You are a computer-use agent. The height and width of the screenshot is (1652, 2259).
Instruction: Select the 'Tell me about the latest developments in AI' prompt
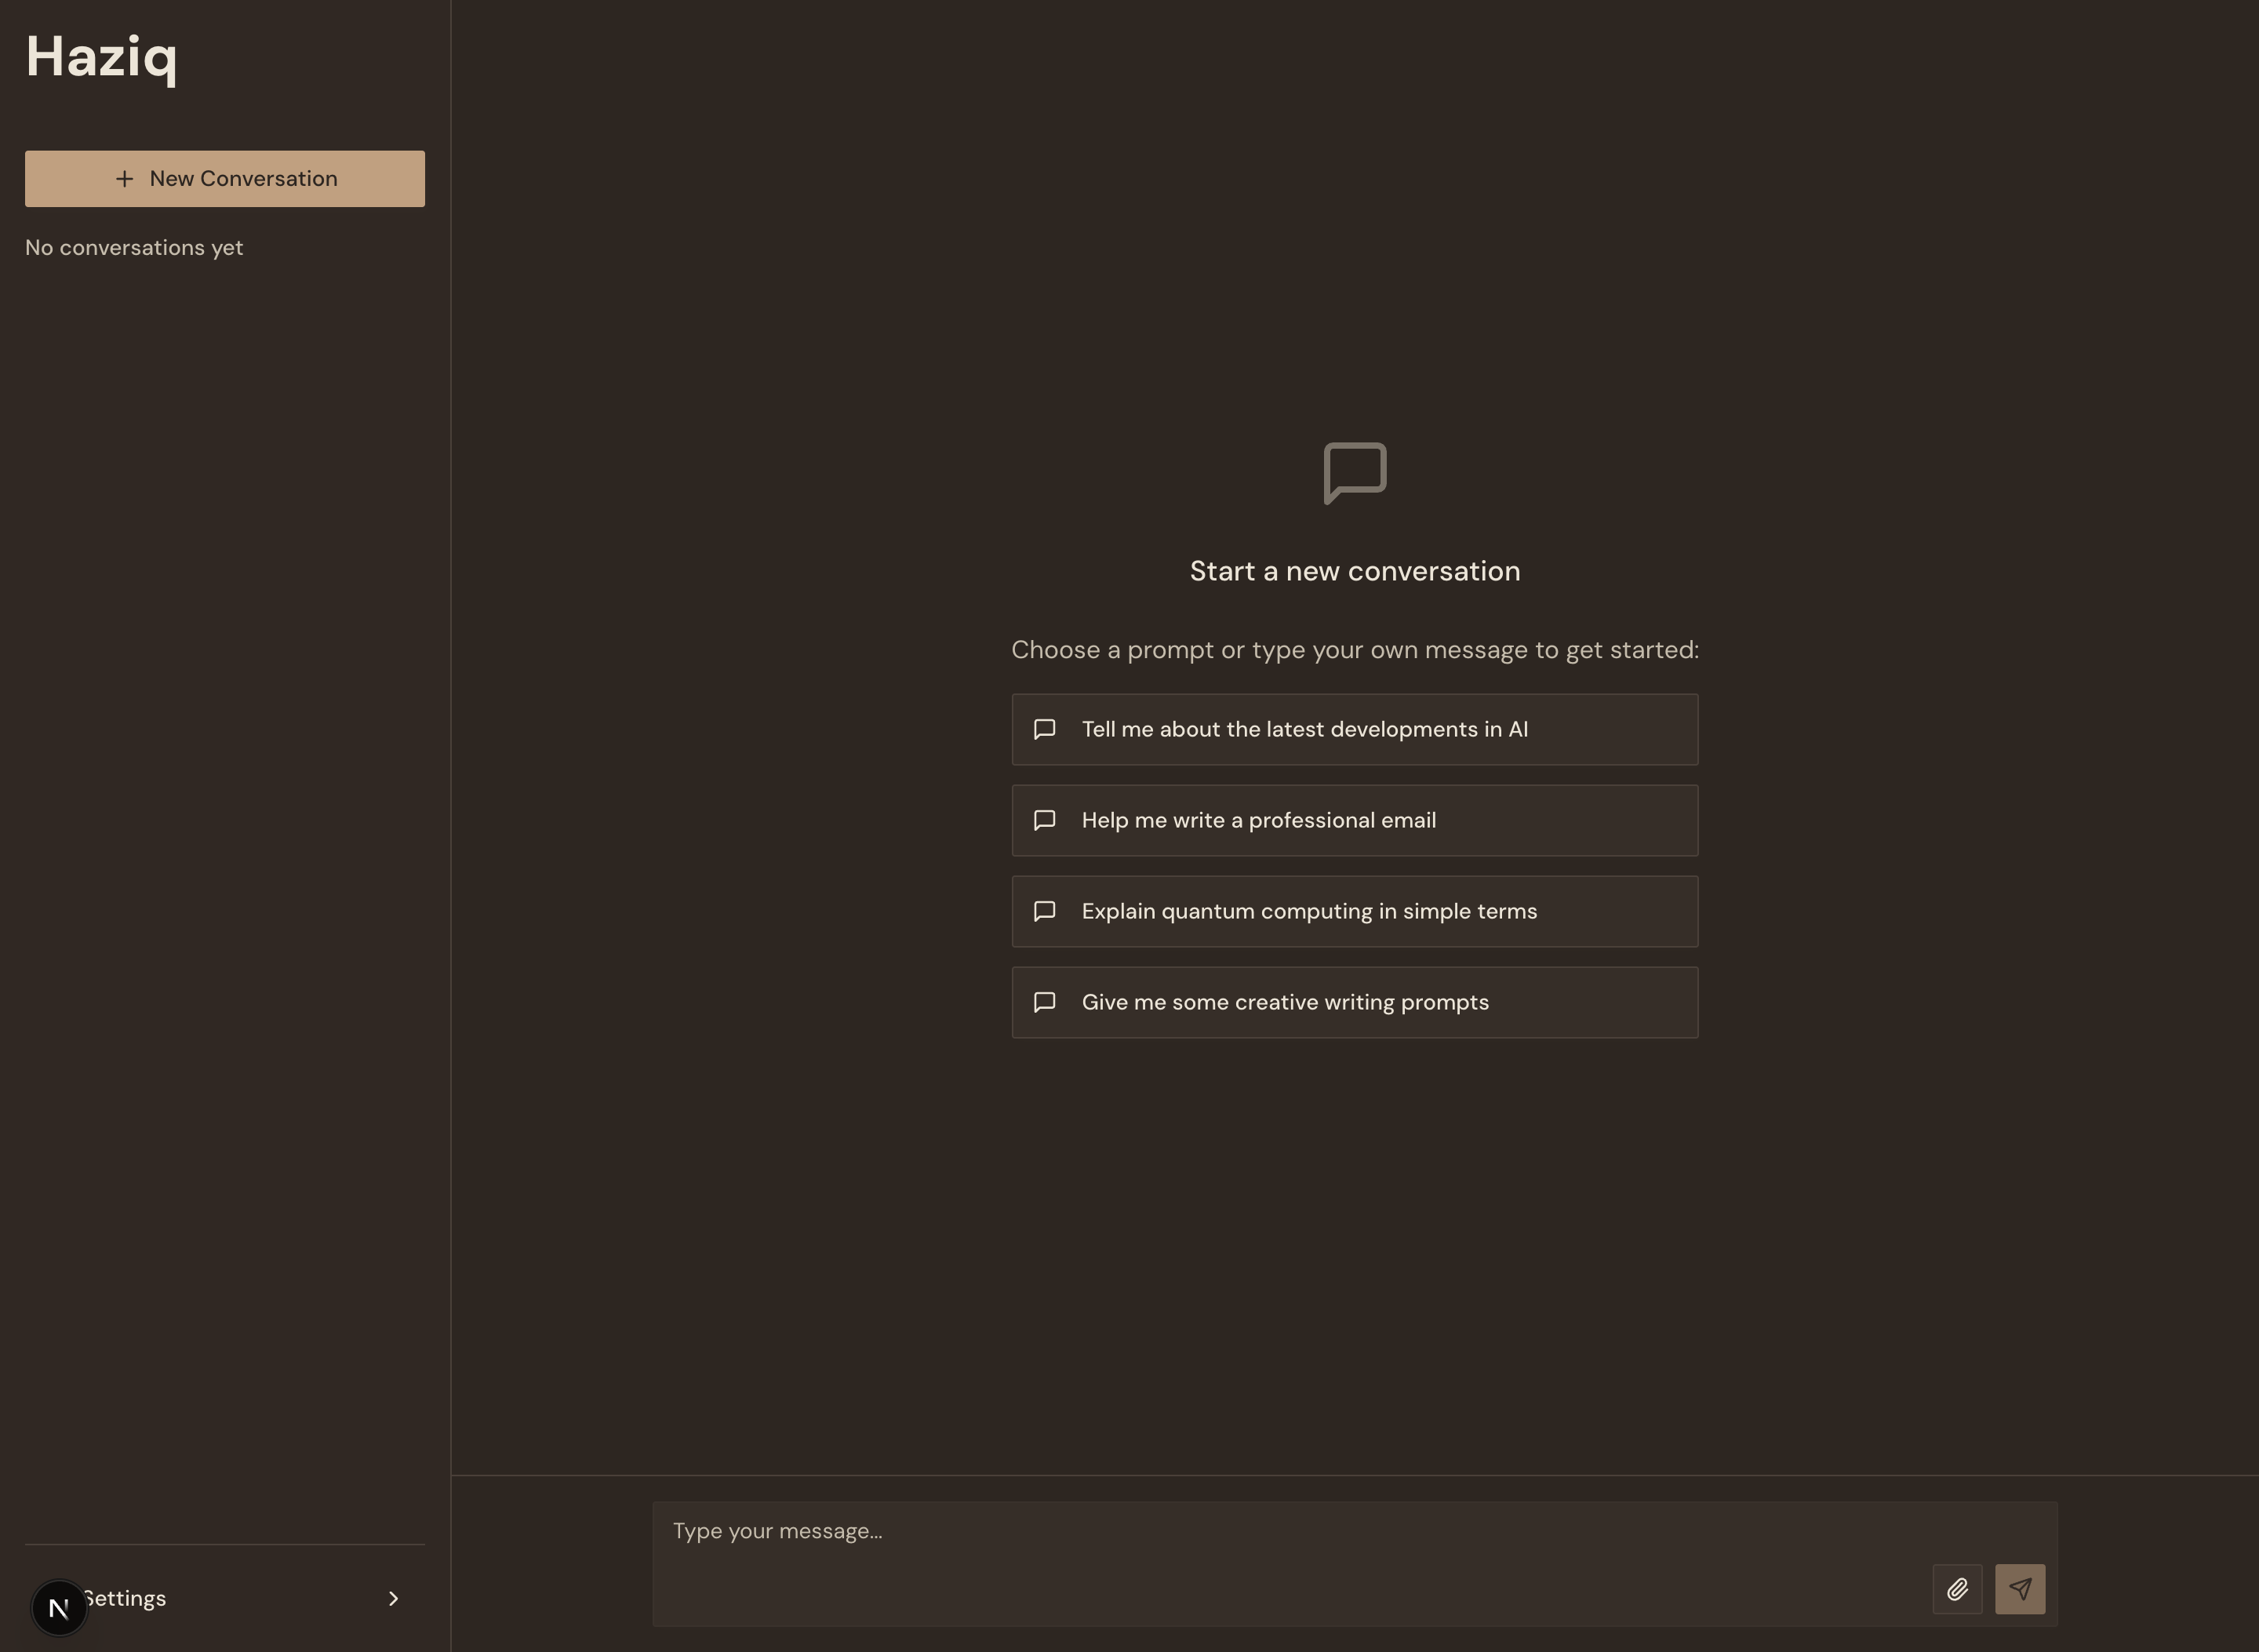click(x=1354, y=729)
